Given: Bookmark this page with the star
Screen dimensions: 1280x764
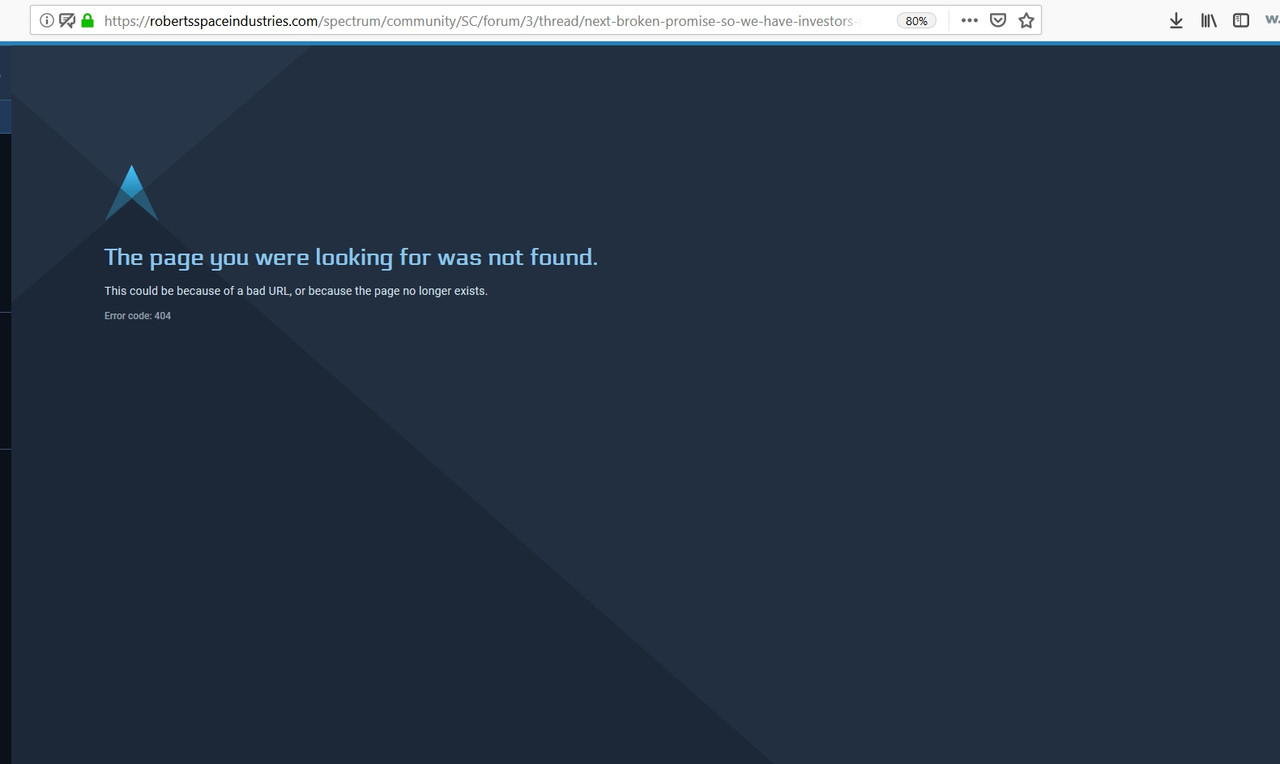Looking at the screenshot, I should tap(1026, 20).
